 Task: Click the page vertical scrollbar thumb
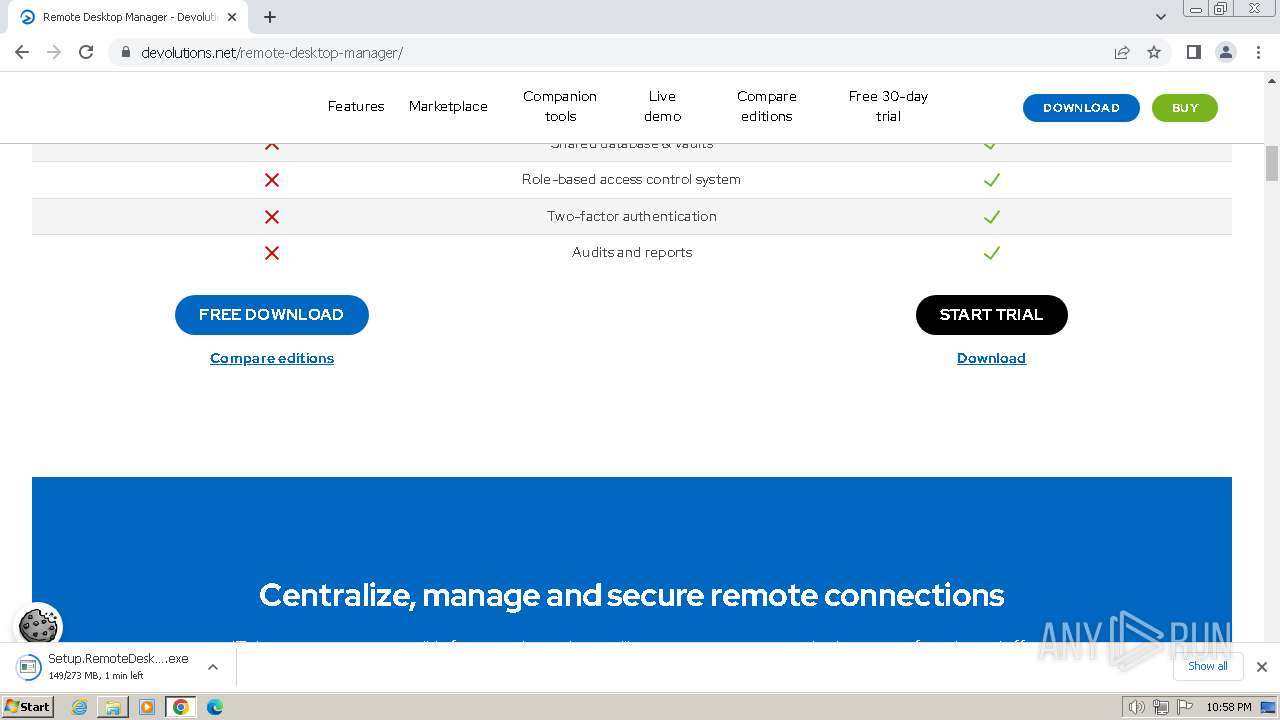click(1271, 163)
